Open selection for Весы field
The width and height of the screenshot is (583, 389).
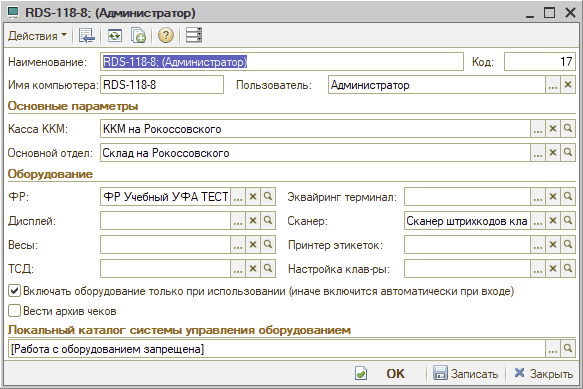pos(238,245)
